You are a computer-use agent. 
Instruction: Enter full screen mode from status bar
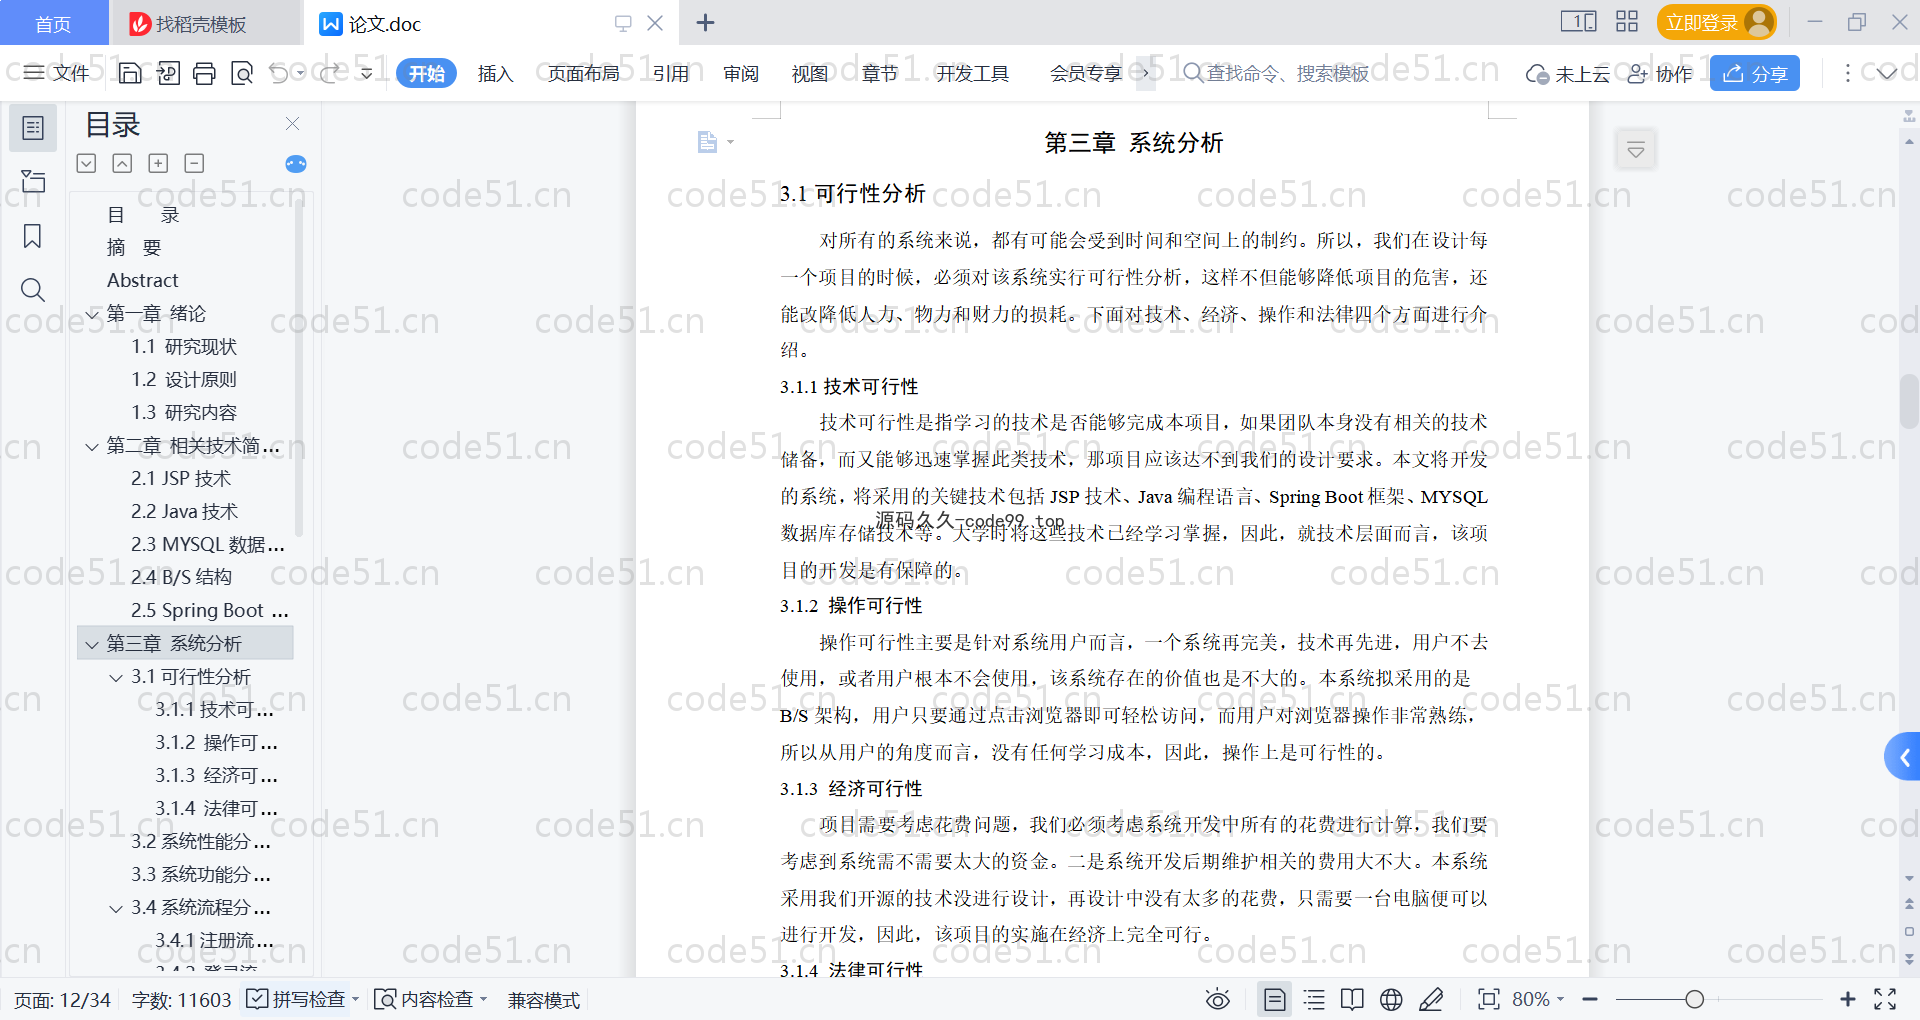point(1885,999)
